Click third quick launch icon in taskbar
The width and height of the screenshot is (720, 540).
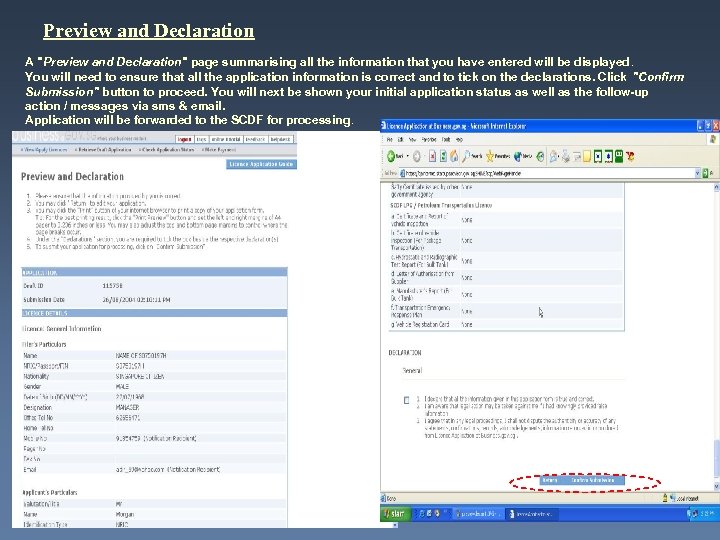pos(438,513)
